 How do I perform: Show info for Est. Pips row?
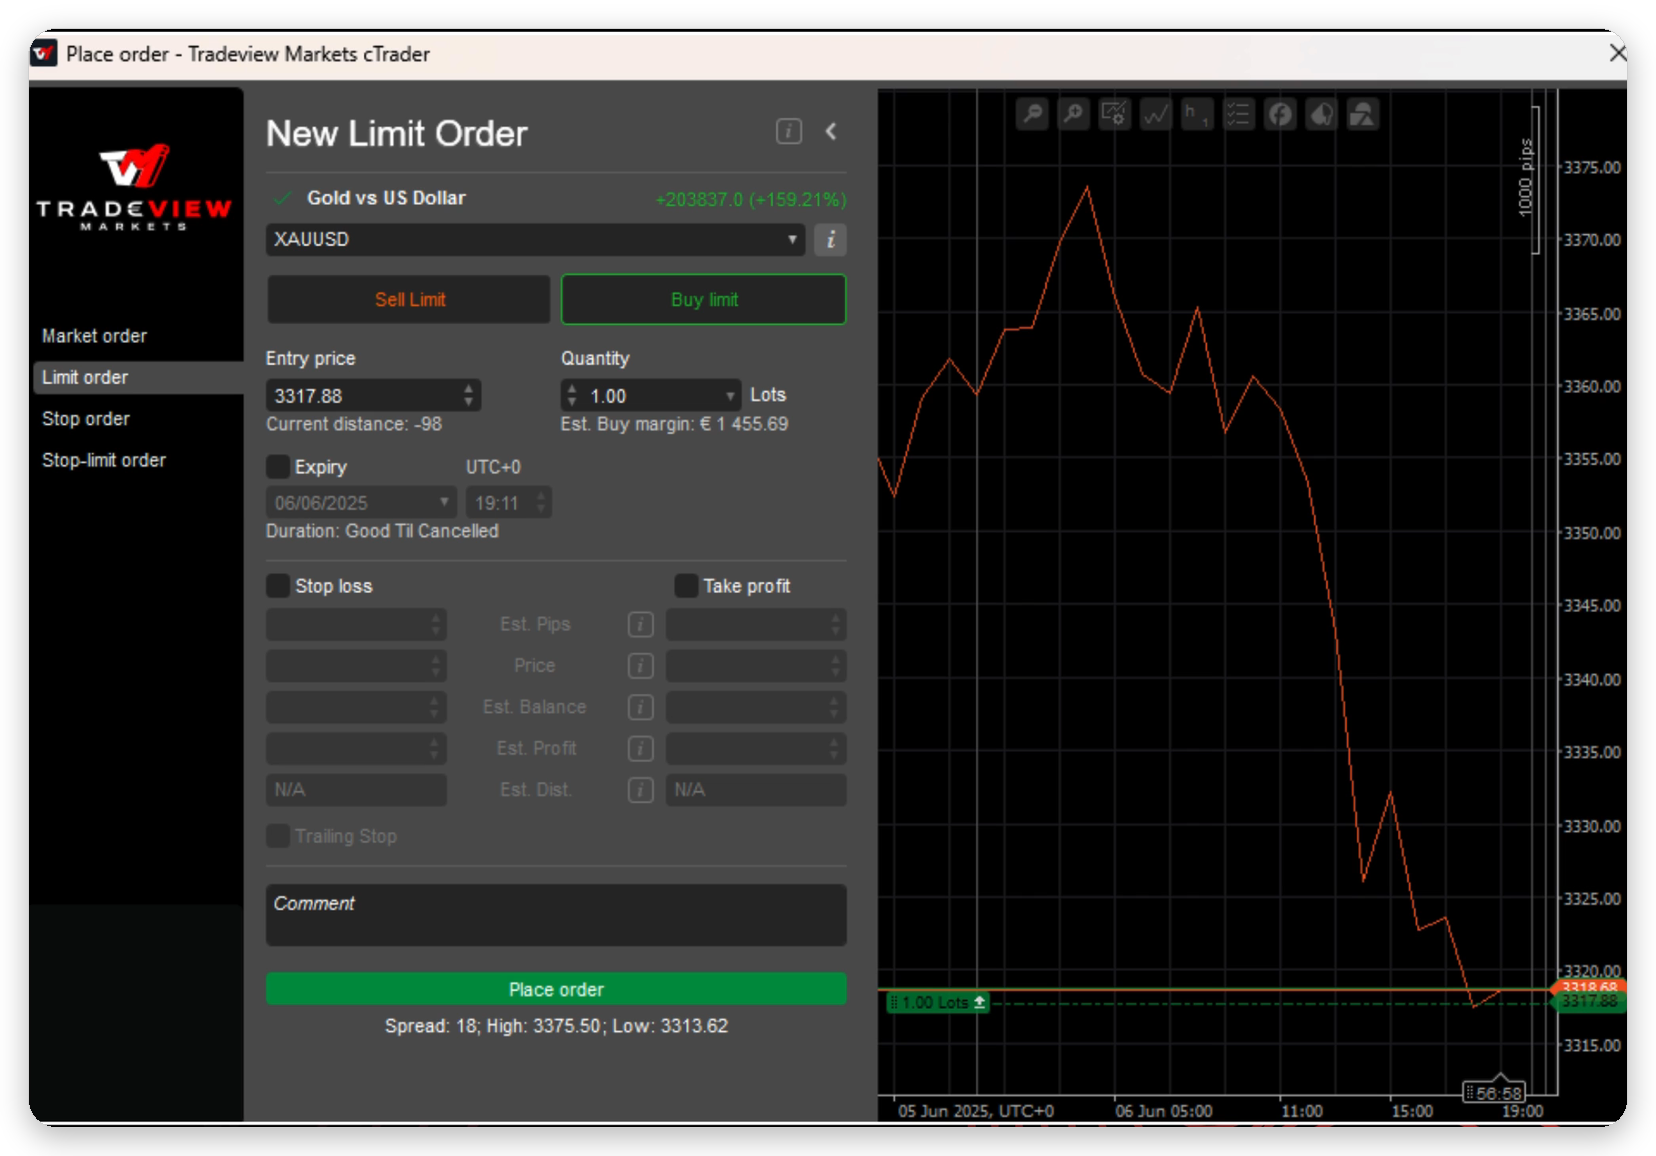tap(640, 625)
